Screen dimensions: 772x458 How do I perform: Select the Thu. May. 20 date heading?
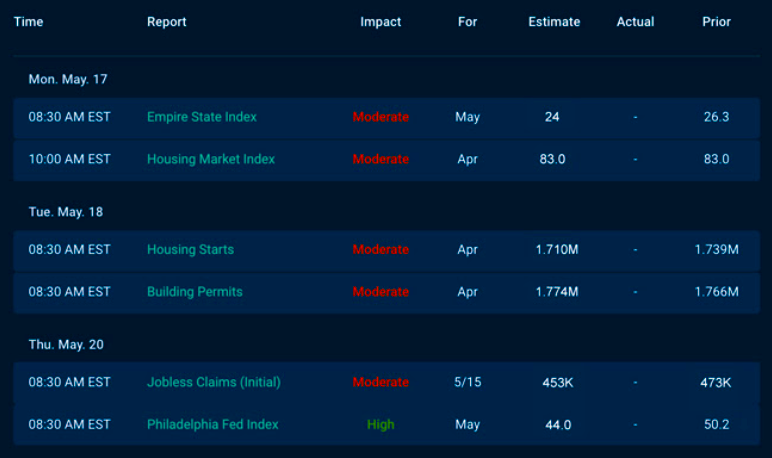click(66, 344)
